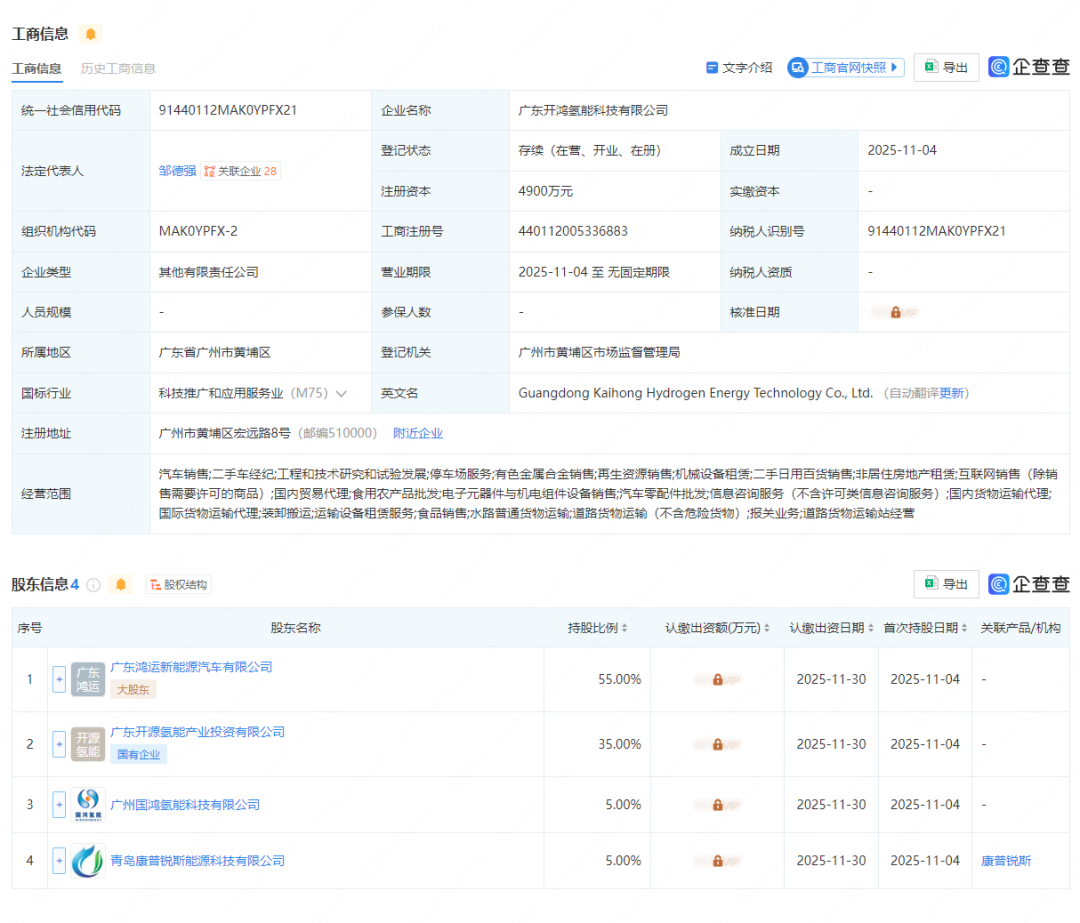This screenshot has height=923, width=1080.
Task: Select the 工商信息 tab
Action: 37,68
